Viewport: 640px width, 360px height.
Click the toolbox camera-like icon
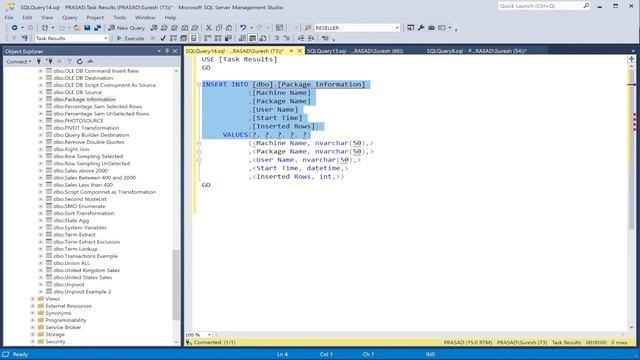point(431,28)
